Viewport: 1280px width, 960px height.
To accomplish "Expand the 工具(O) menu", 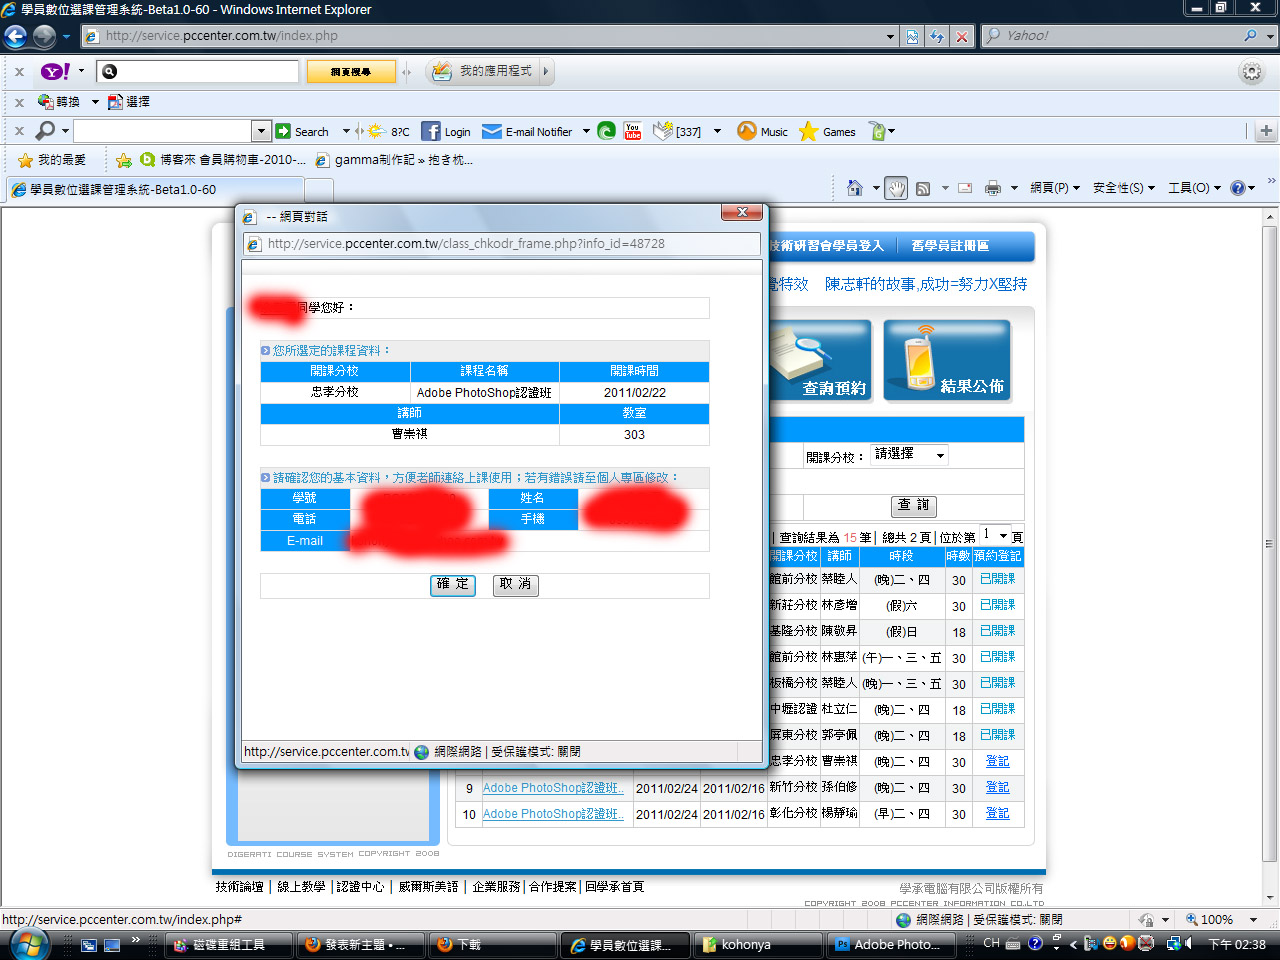I will click(x=1195, y=188).
